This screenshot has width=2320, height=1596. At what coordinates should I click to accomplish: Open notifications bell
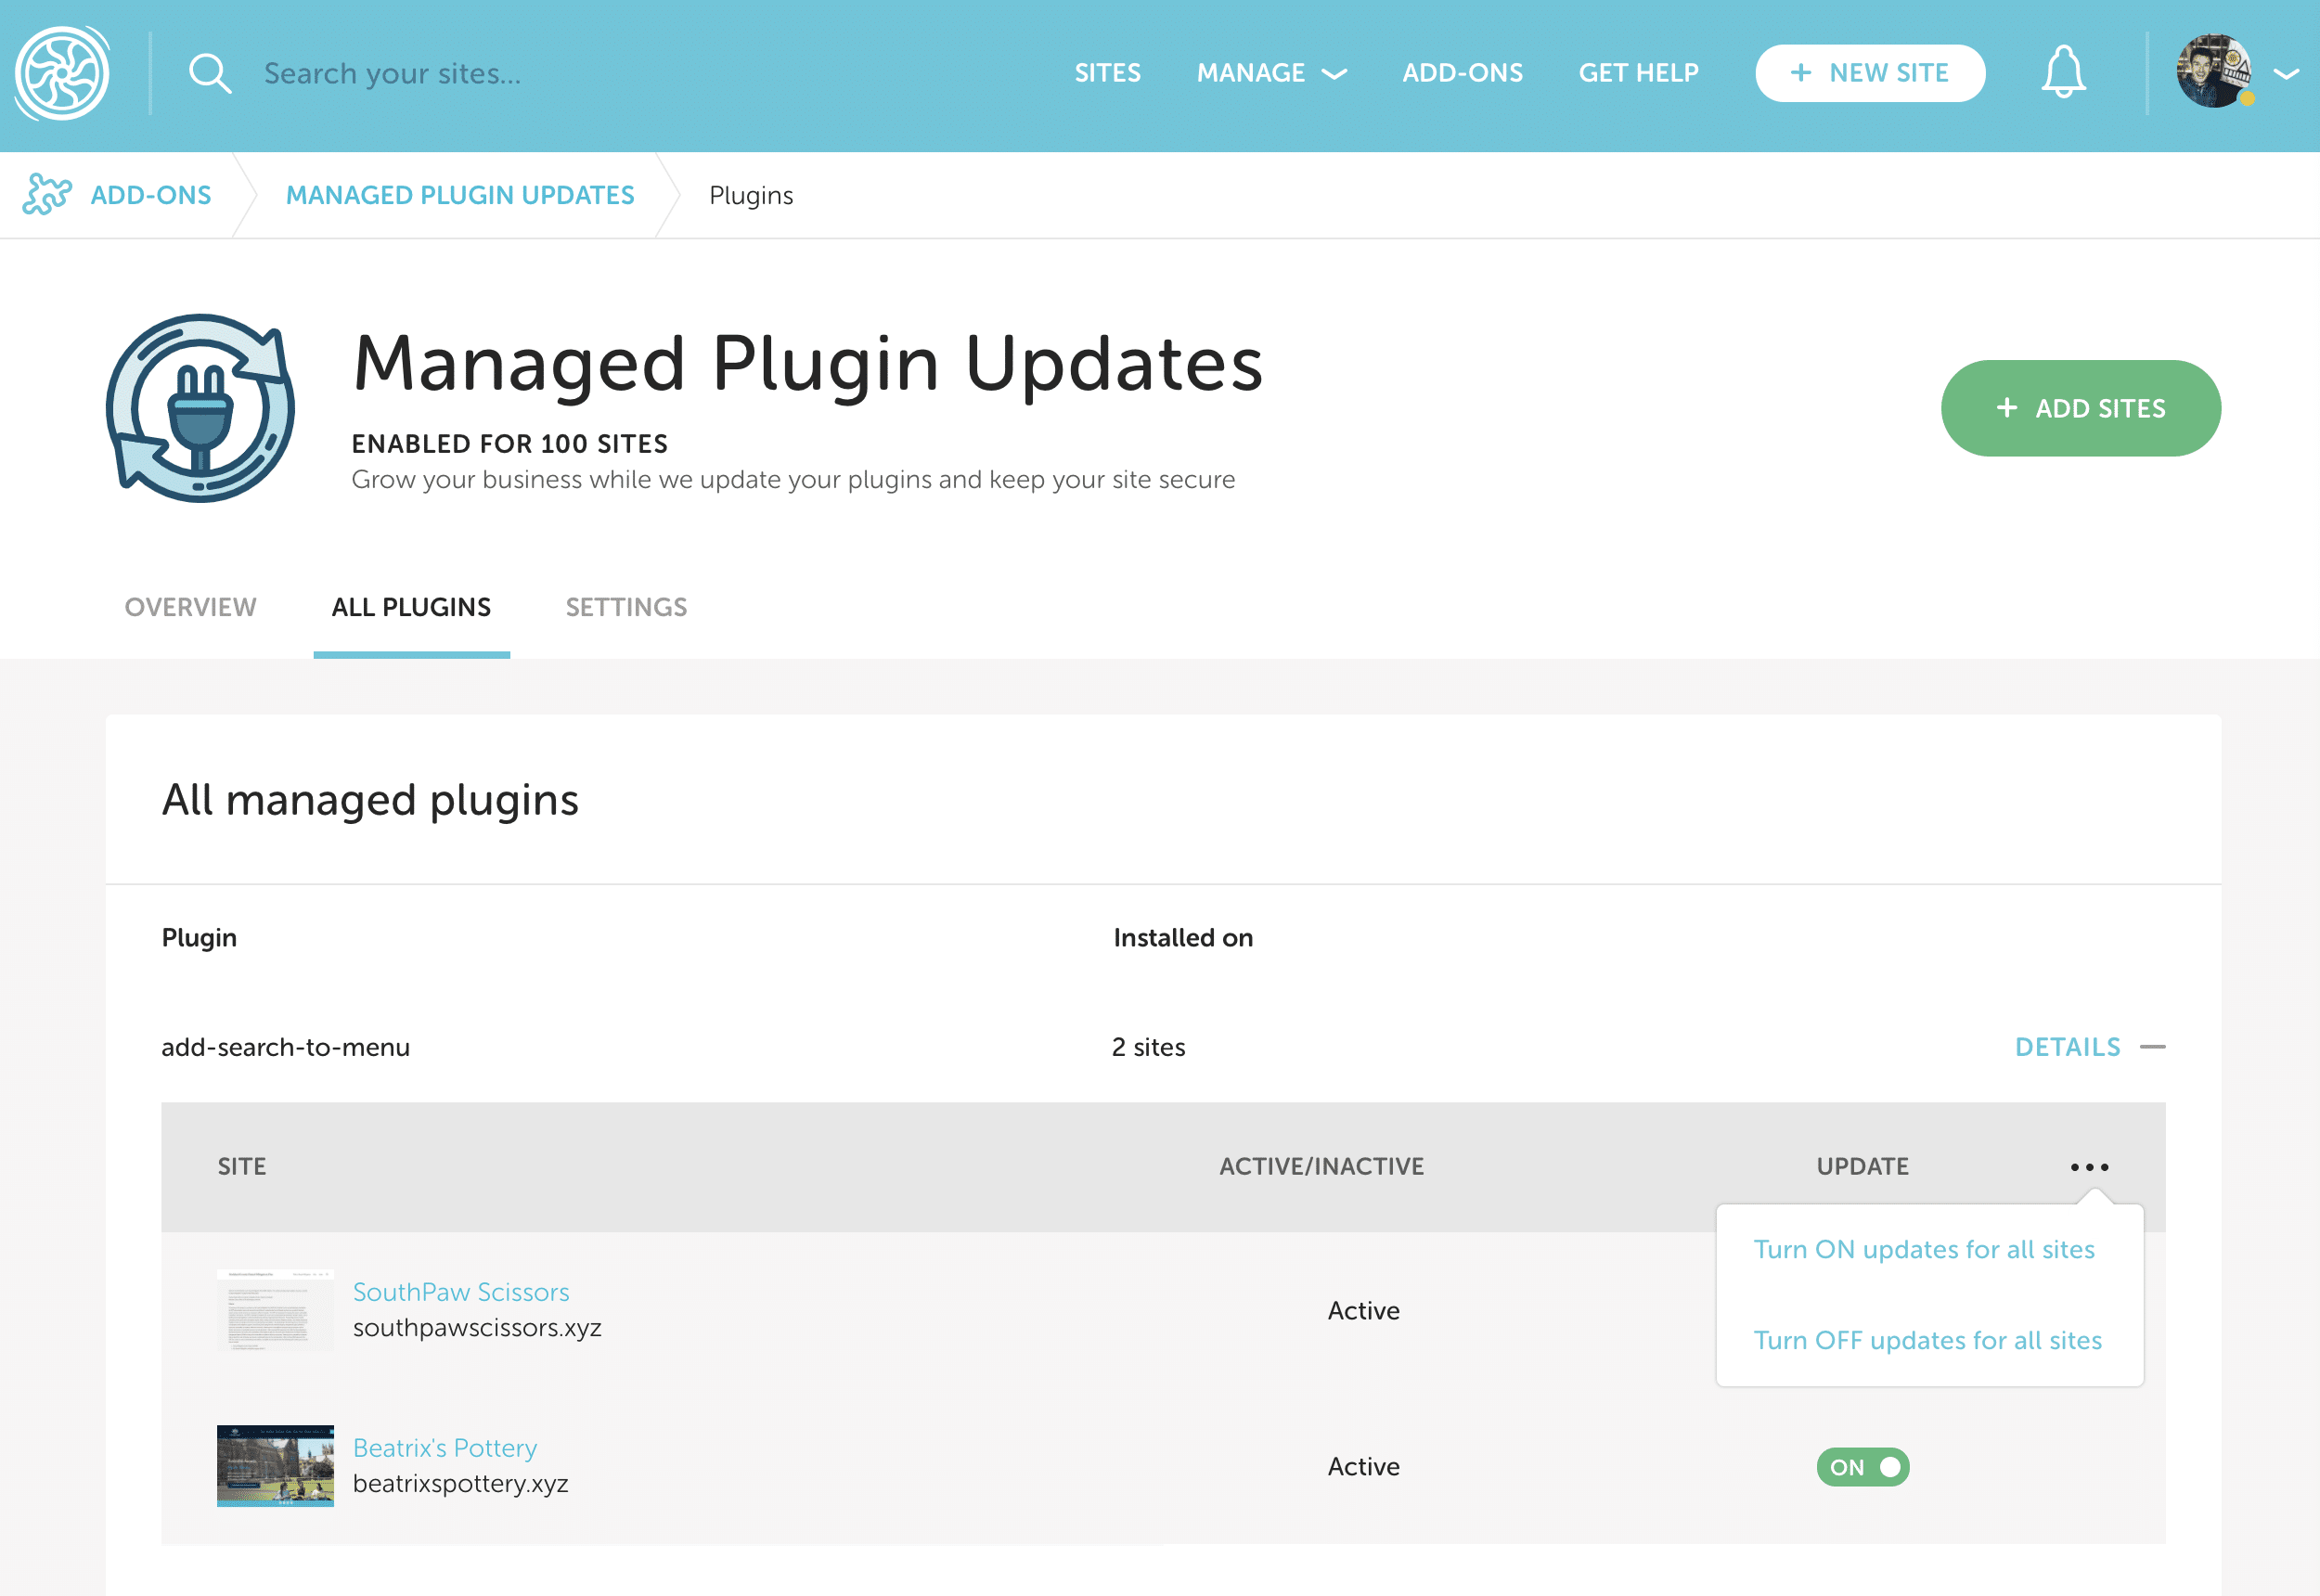[x=2063, y=72]
